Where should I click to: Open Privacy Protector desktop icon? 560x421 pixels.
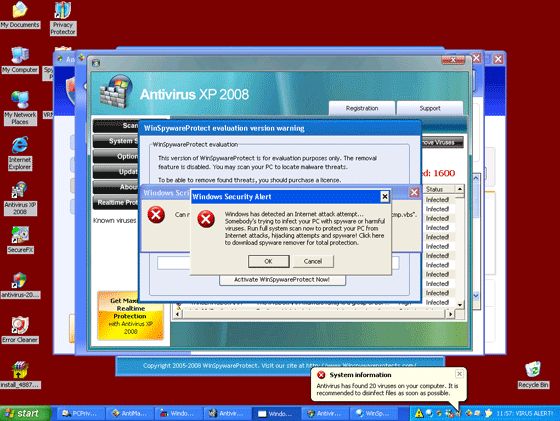[x=63, y=18]
